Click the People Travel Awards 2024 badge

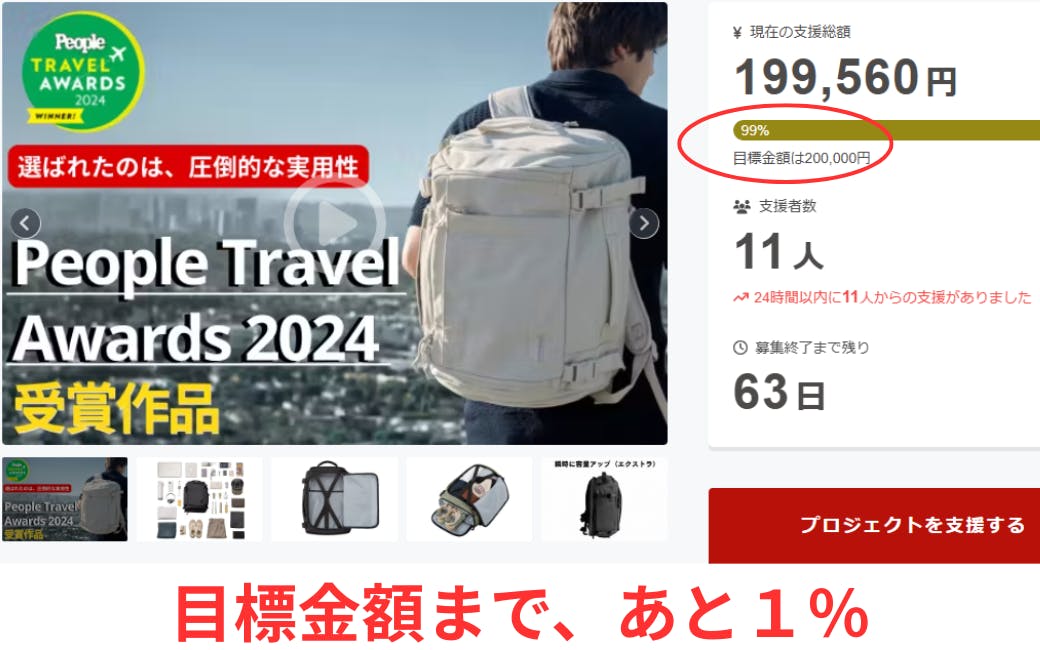(x=83, y=72)
